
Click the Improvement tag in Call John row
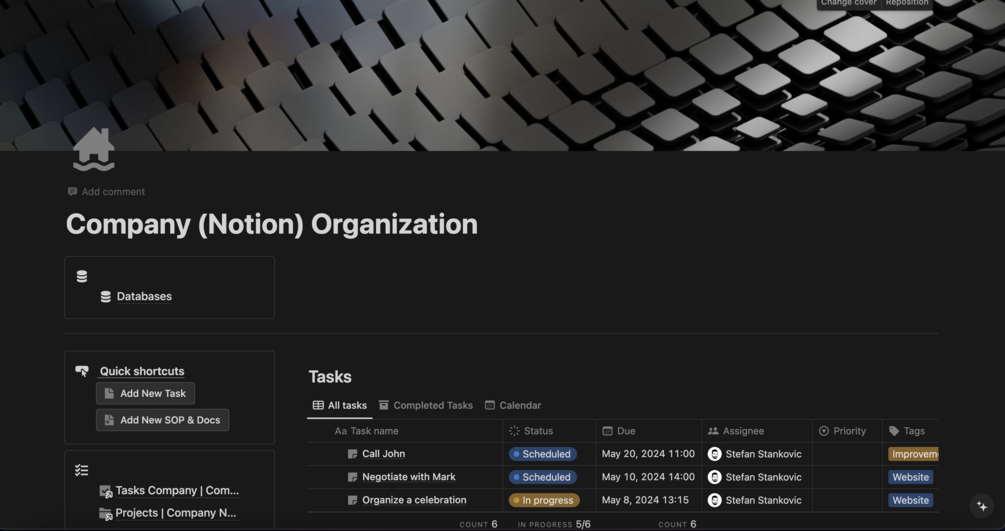[913, 454]
